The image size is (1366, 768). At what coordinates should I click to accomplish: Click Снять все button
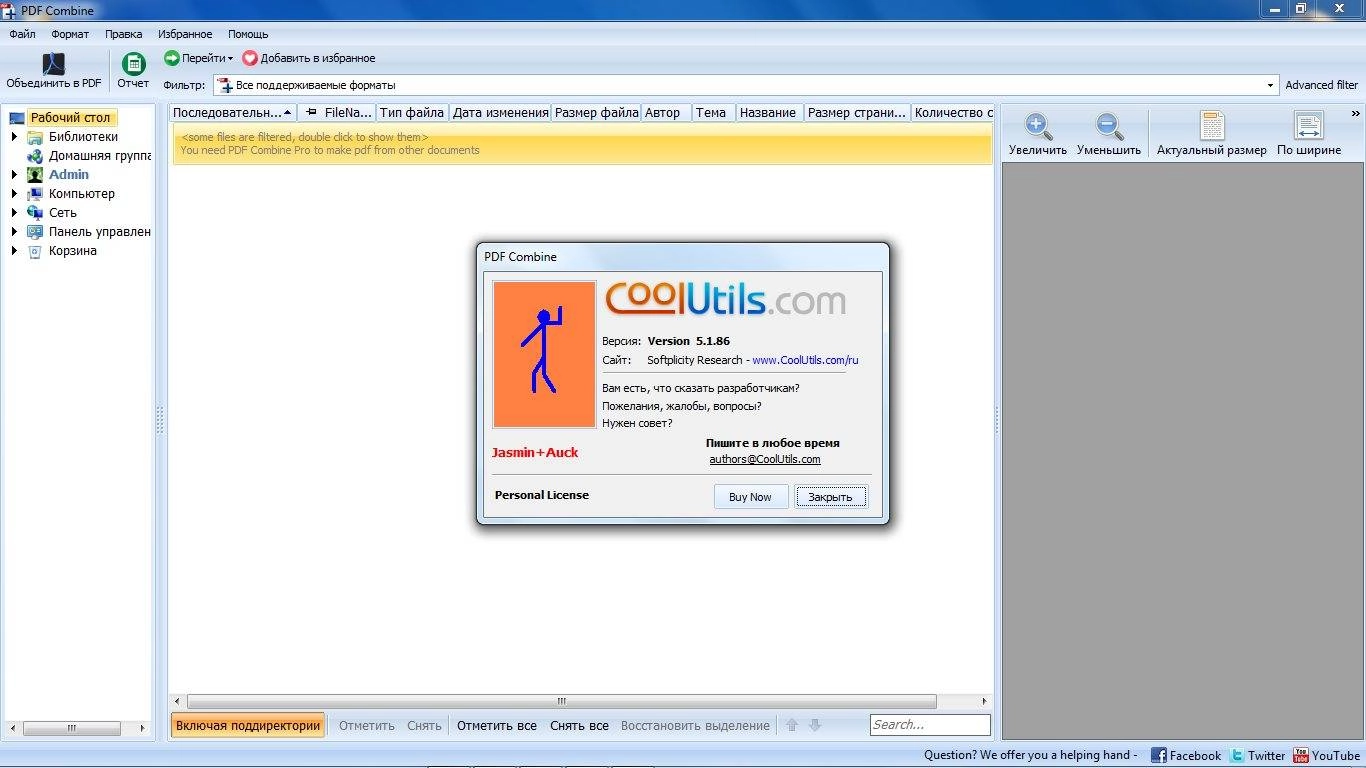click(579, 725)
